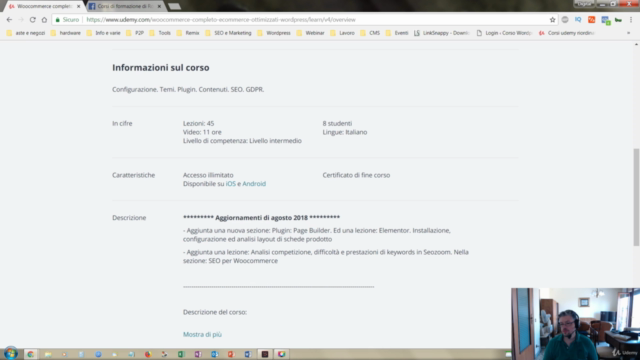640x360 pixels.
Task: Open the Windows Start menu
Action: click(x=11, y=353)
